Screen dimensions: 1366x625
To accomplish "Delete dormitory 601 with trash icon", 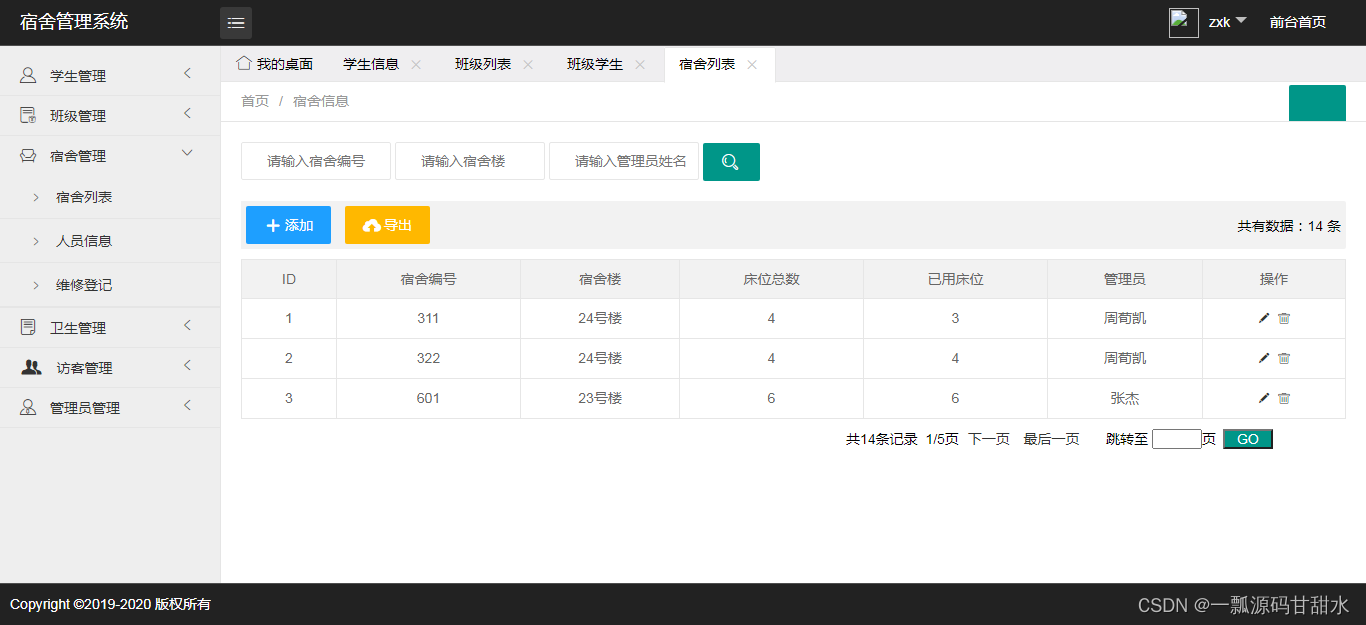I will pyautogui.click(x=1284, y=398).
